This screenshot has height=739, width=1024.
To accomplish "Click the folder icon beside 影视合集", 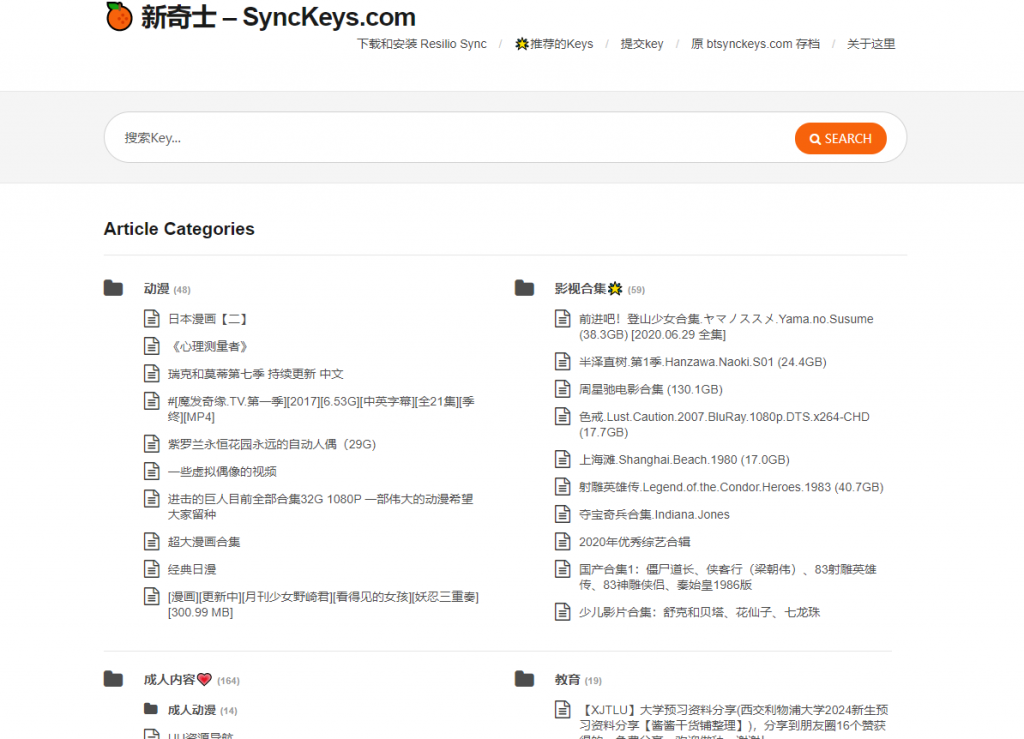I will click(525, 287).
